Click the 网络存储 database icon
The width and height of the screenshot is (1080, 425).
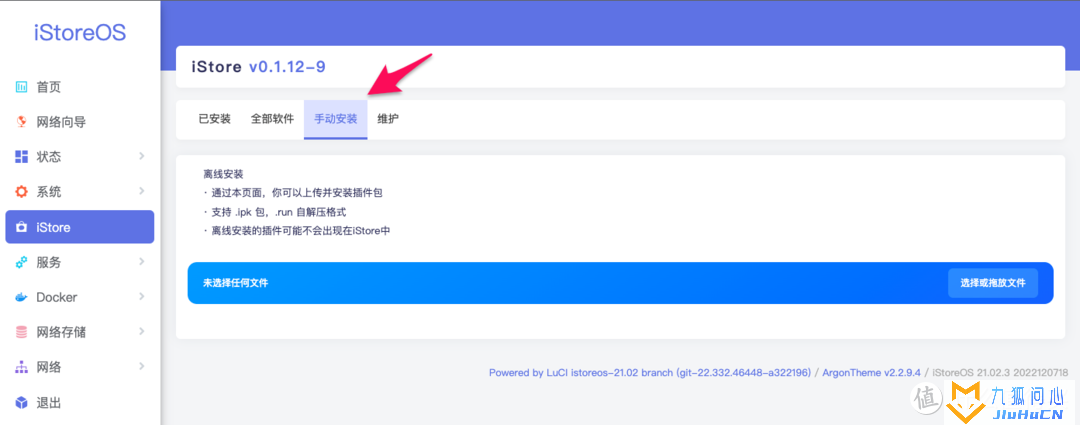21,332
